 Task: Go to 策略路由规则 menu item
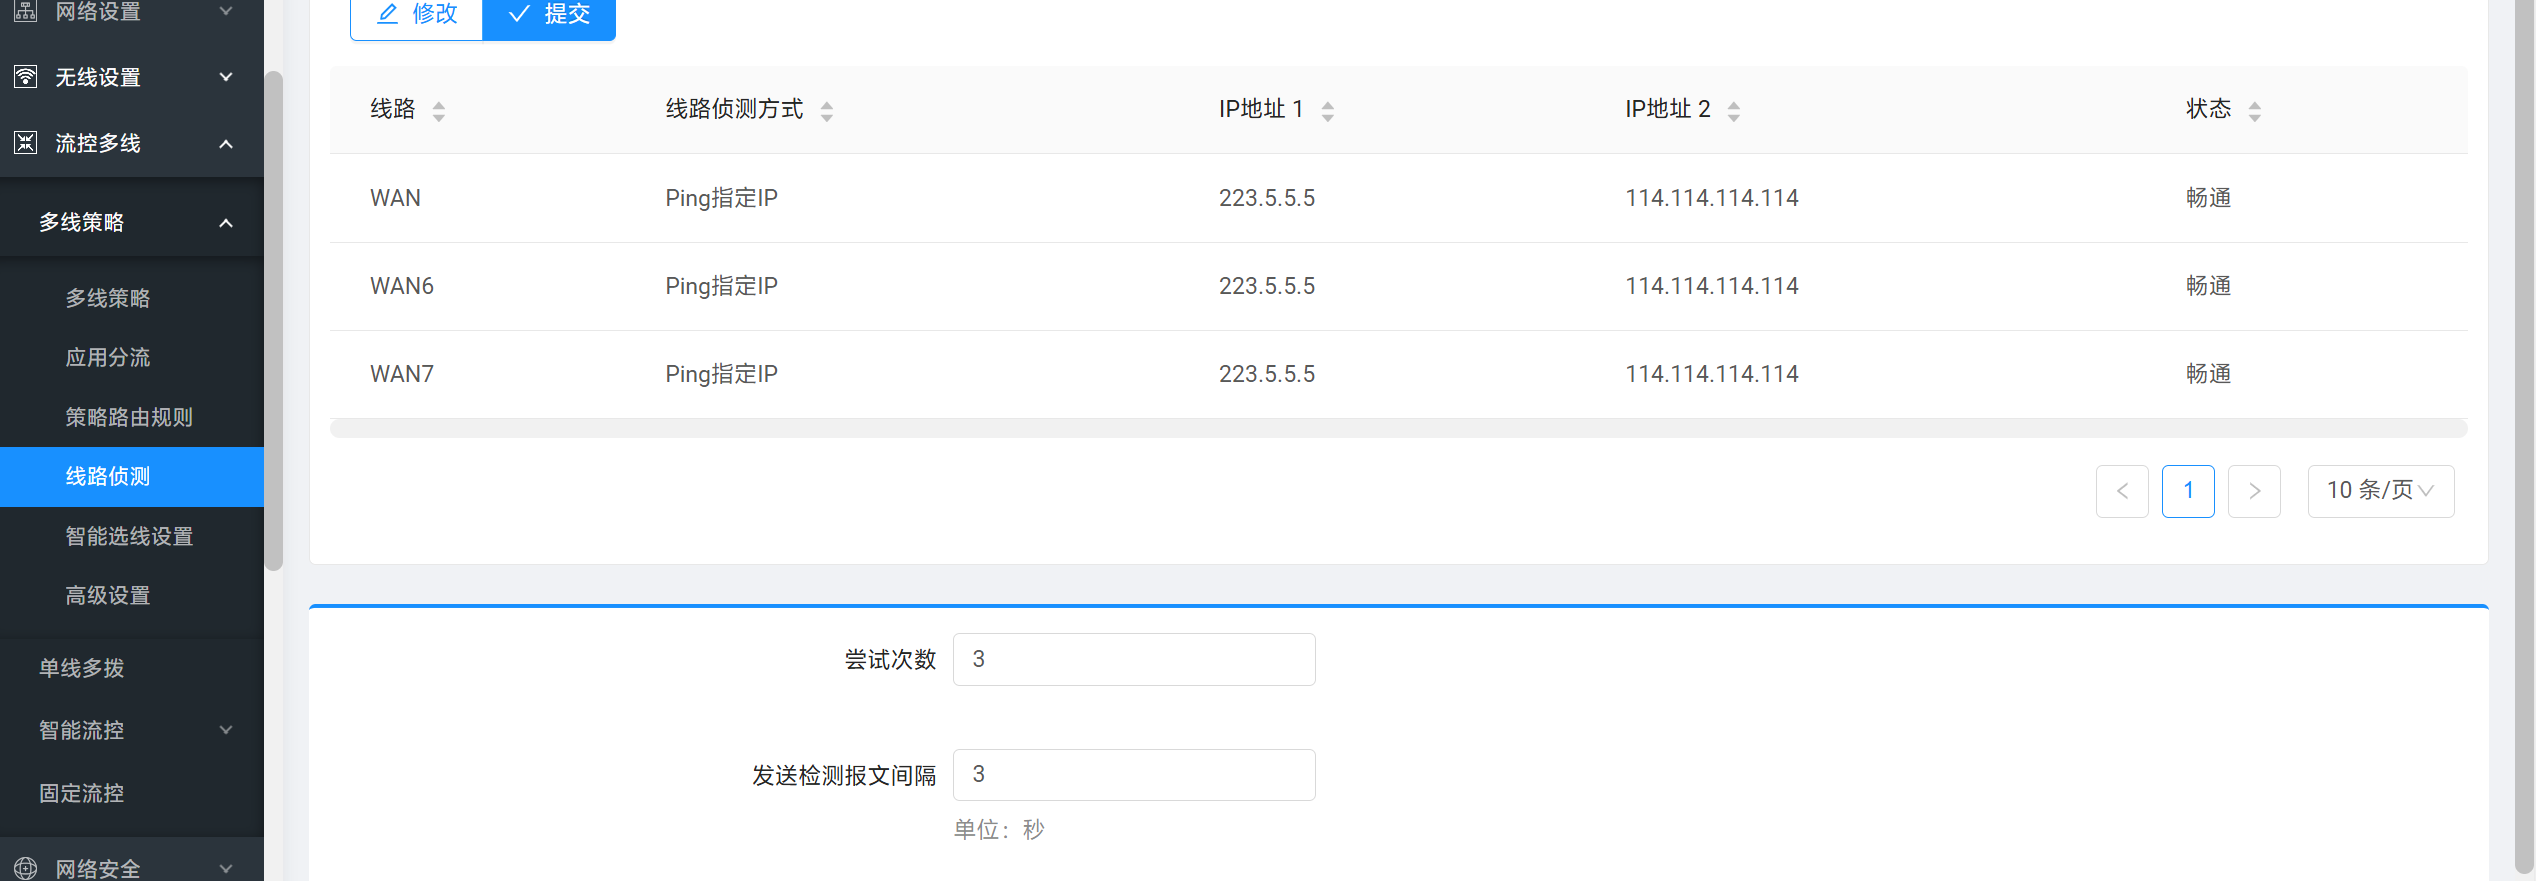129,417
